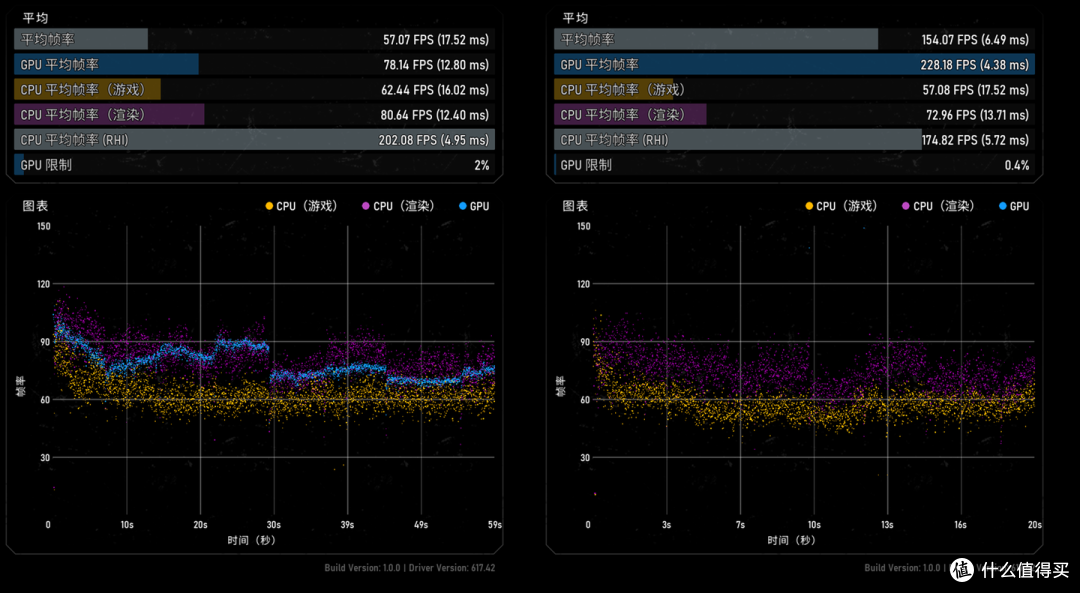Screen dimensions: 1080x593
Task: Click the 2% GPU 限制 value
Action: 481,165
